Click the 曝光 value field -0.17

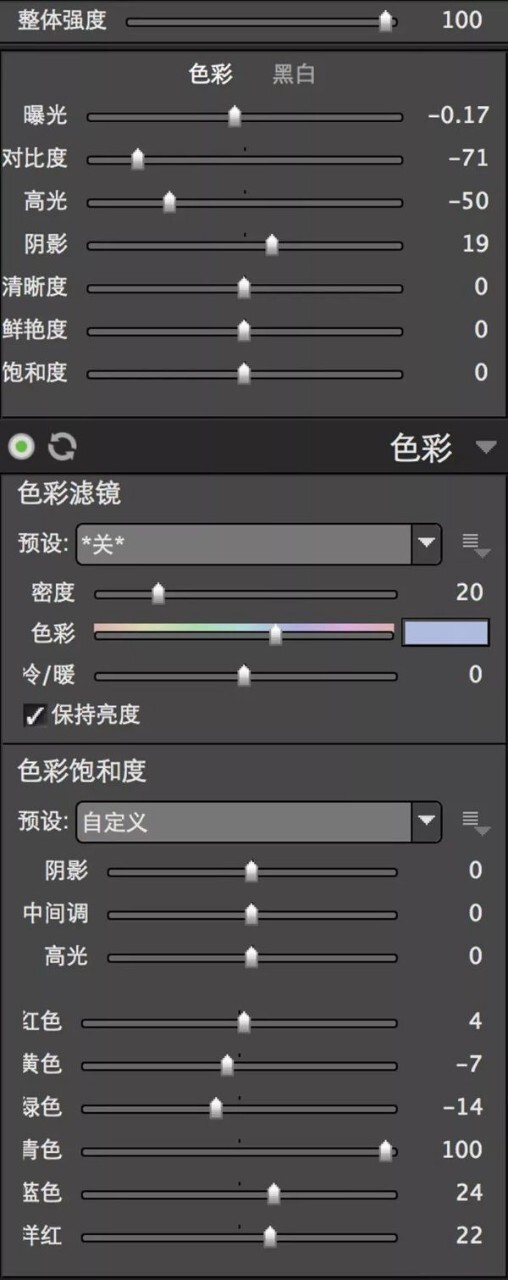(x=458, y=115)
